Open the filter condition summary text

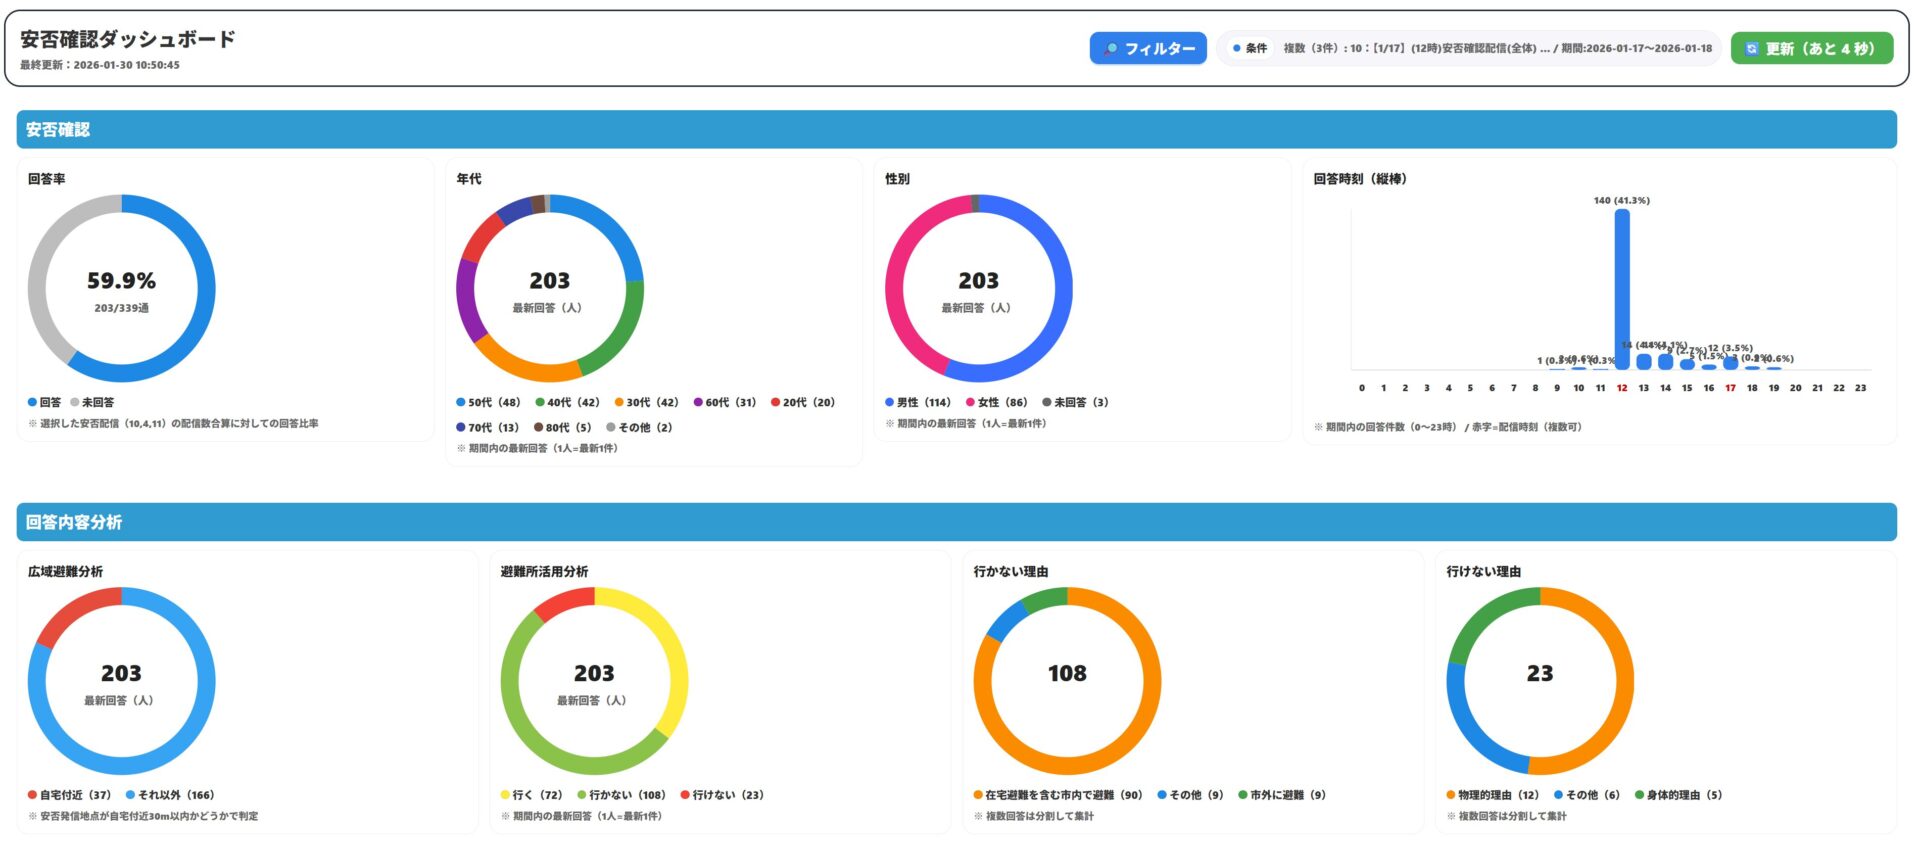pyautogui.click(x=1497, y=48)
